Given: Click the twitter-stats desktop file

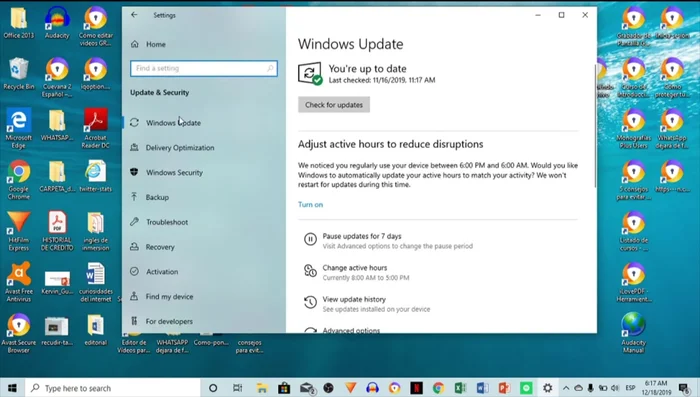Looking at the screenshot, I should pyautogui.click(x=96, y=176).
